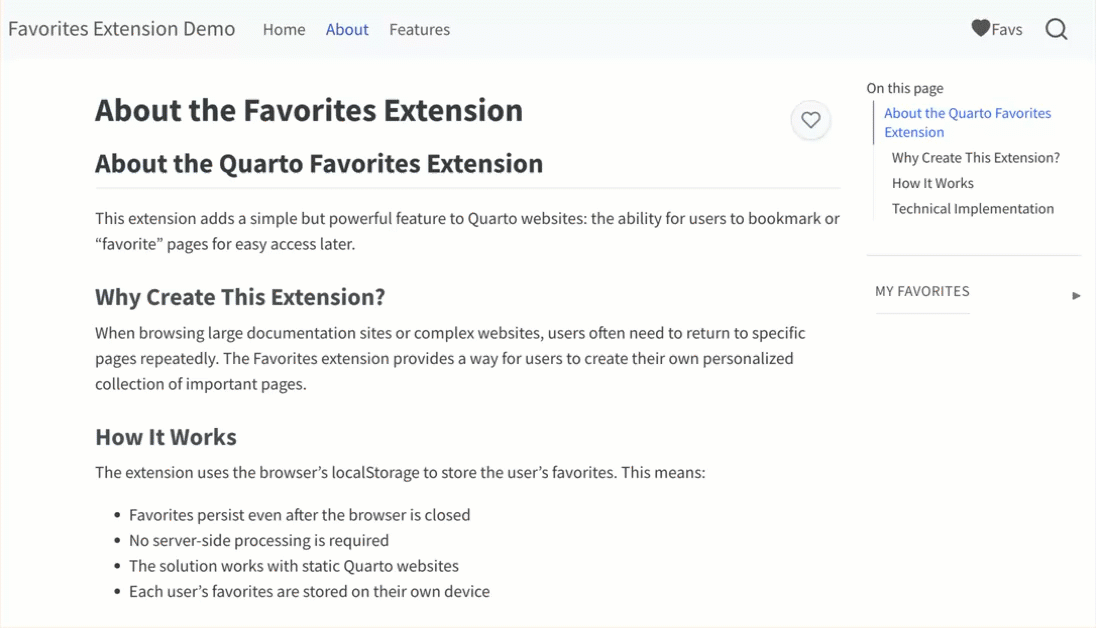Toggle the page favorite heart button
1096x628 pixels.
pyautogui.click(x=811, y=120)
